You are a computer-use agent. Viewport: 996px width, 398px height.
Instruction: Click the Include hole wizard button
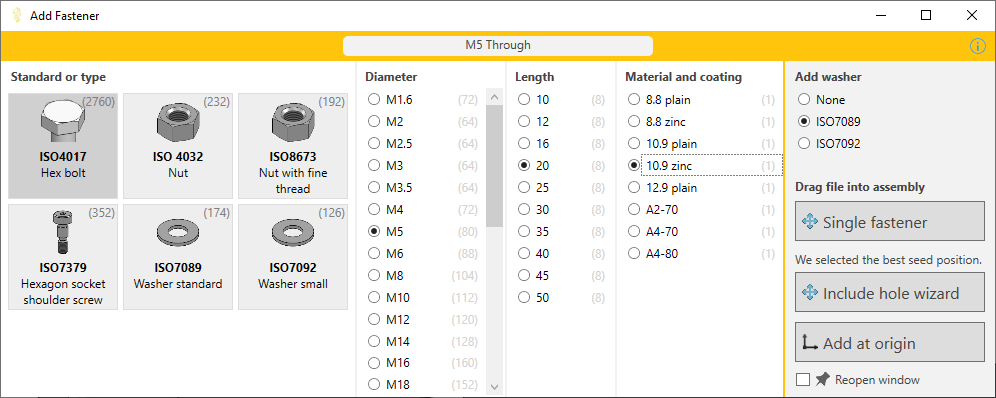890,293
